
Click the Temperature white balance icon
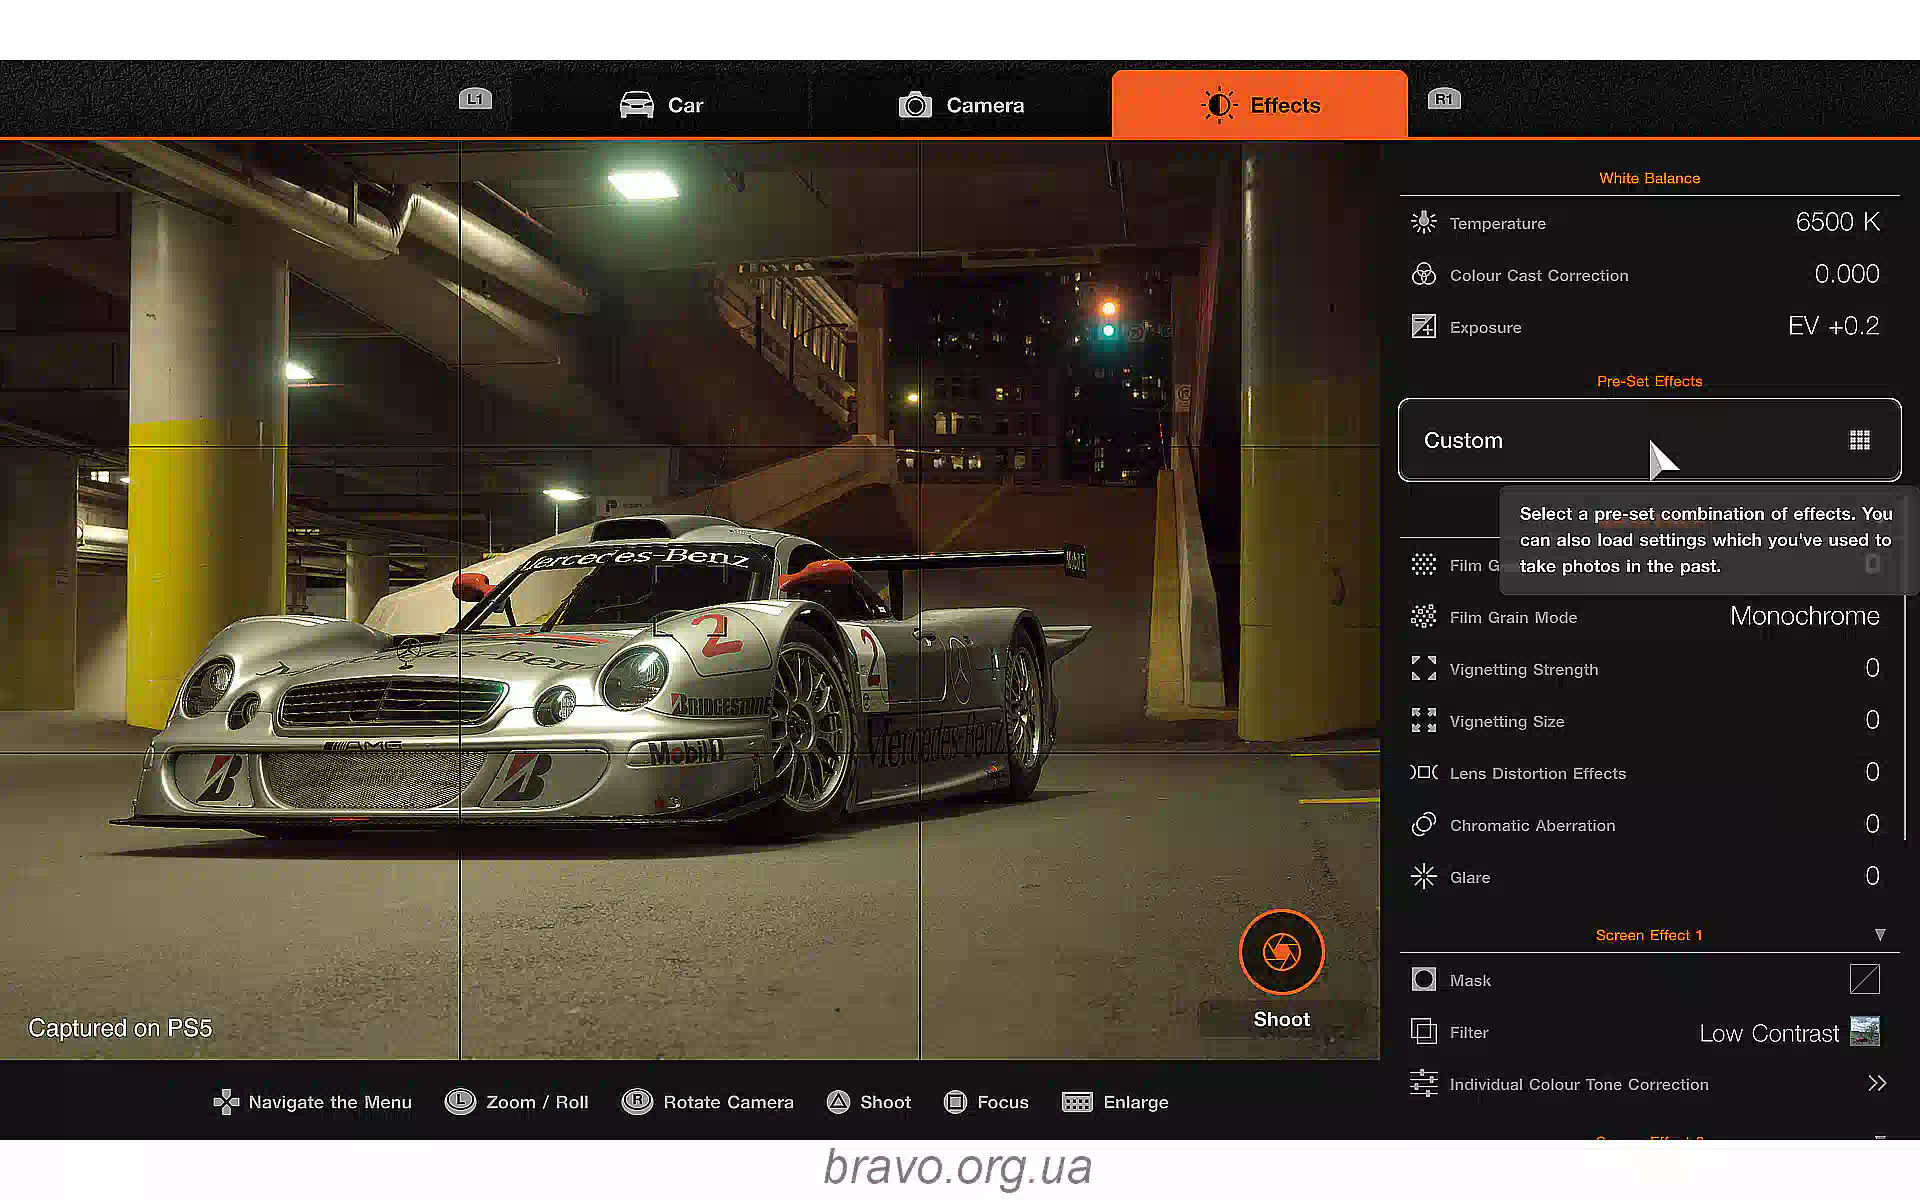pyautogui.click(x=1423, y=223)
